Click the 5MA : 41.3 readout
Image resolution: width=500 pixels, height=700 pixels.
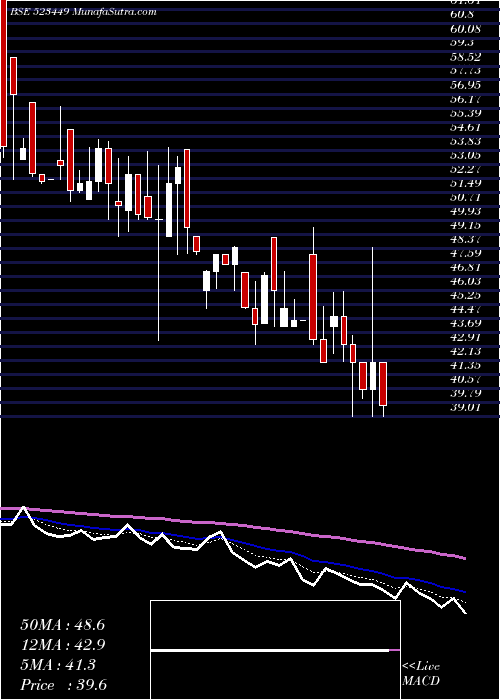[58, 665]
